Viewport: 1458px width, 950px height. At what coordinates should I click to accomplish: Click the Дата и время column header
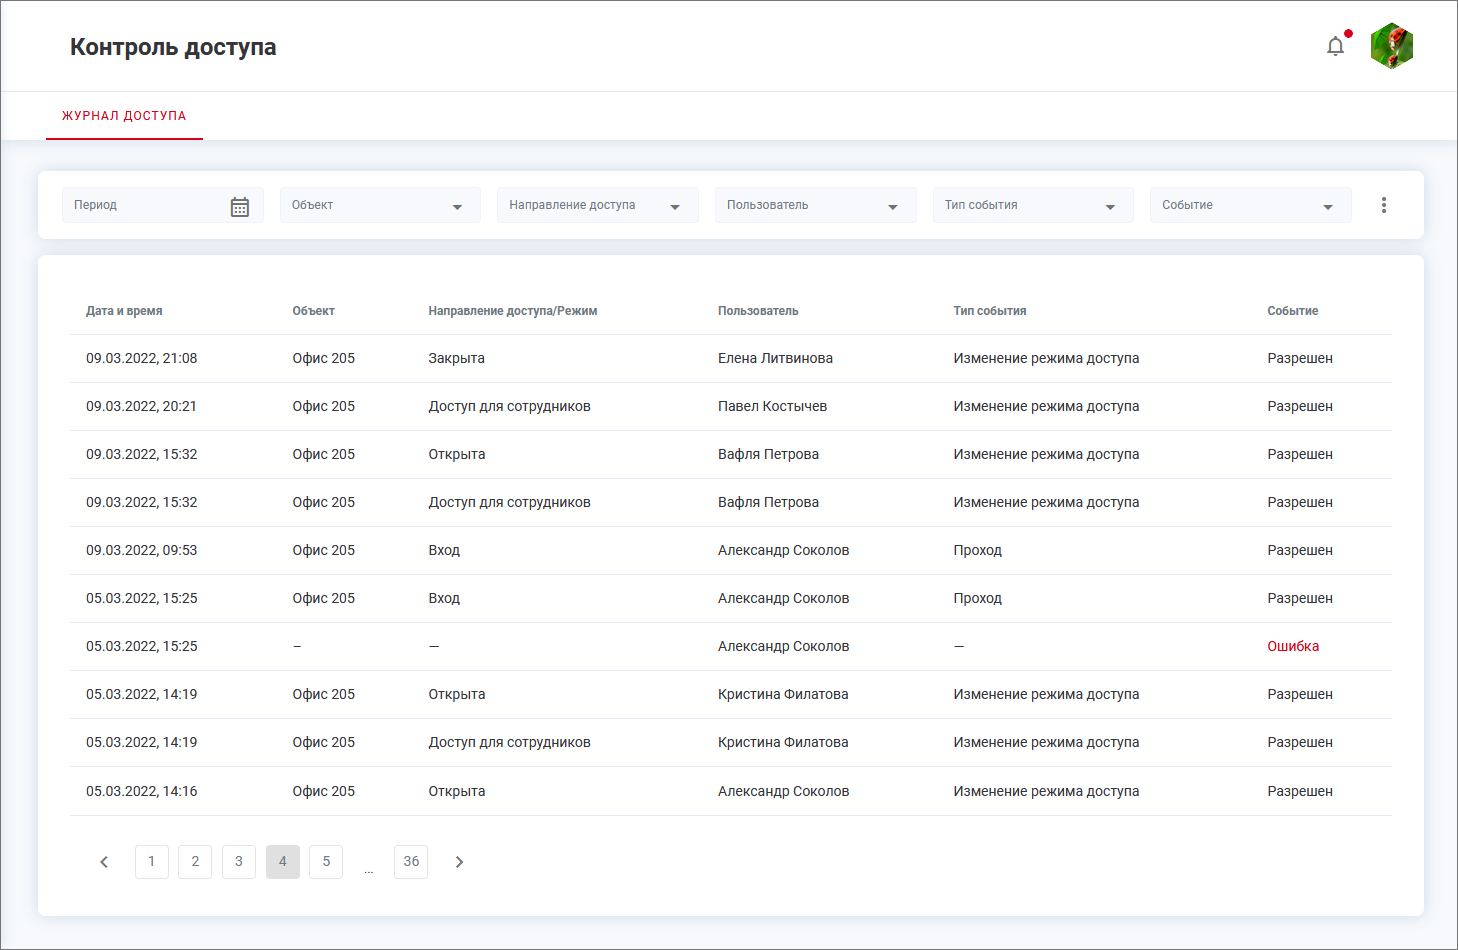(124, 311)
